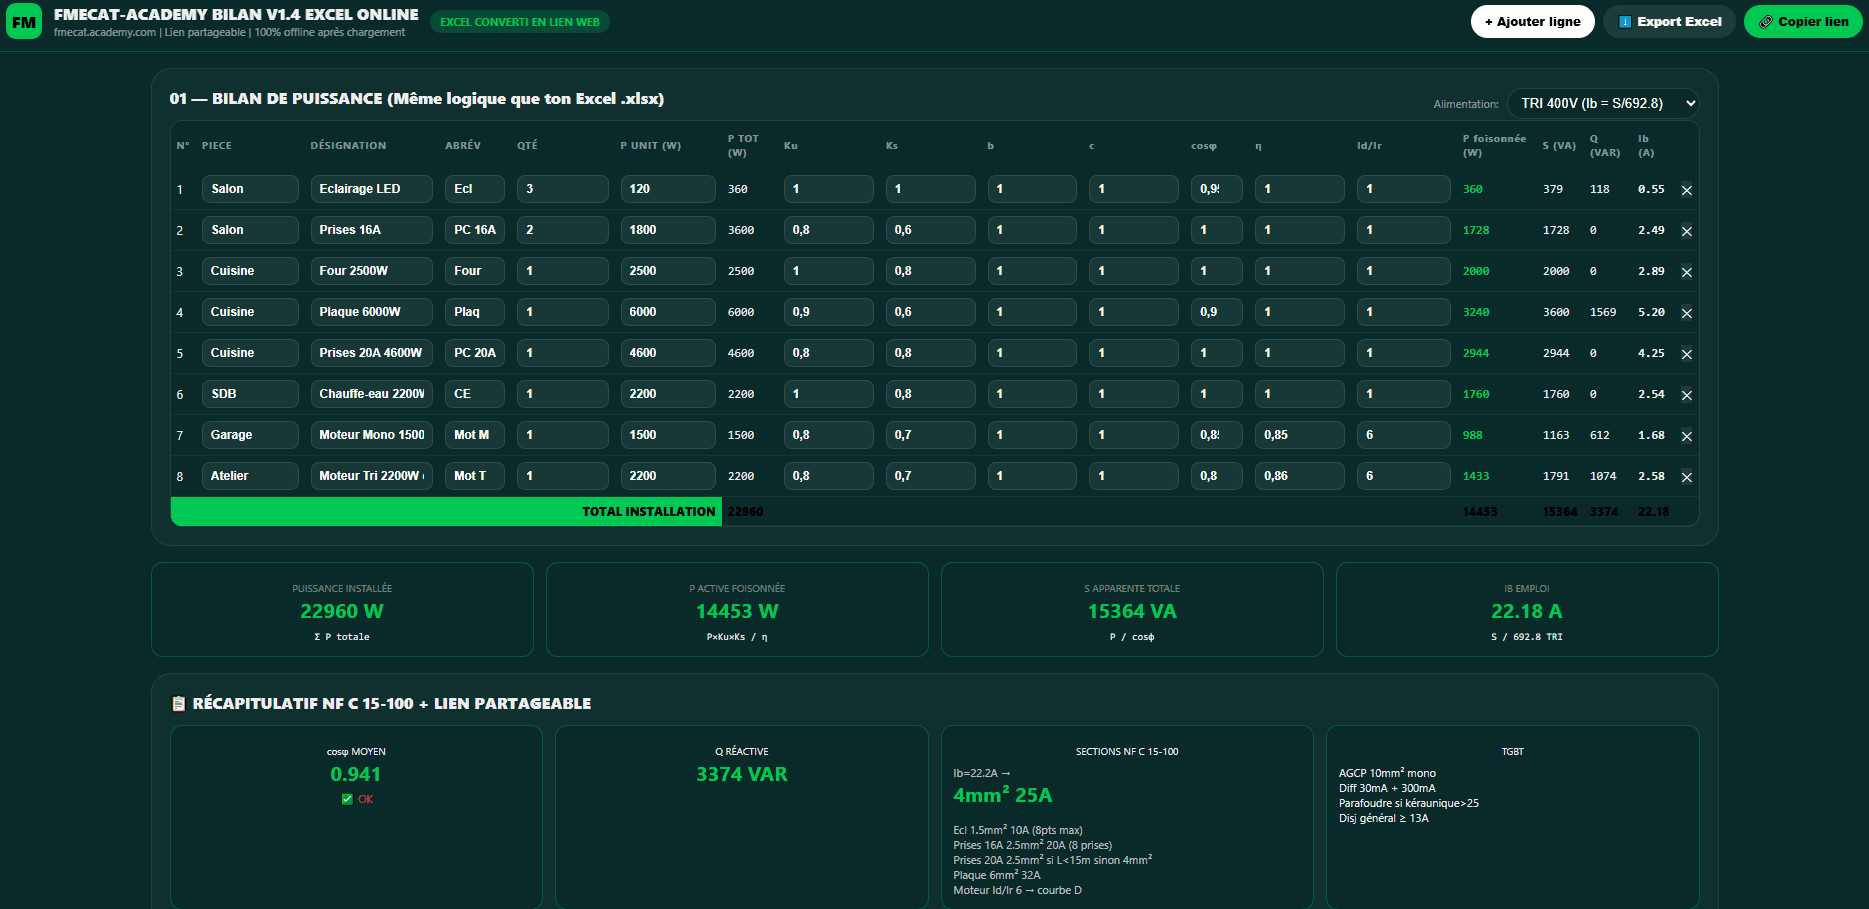Edit the Plaque 6000W designation field

tap(371, 312)
